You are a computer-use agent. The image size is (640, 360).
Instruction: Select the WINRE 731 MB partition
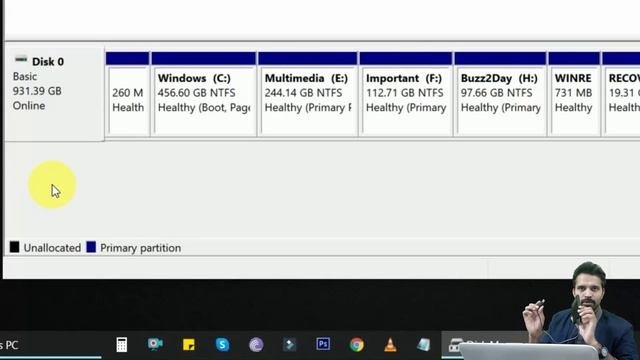pyautogui.click(x=574, y=93)
